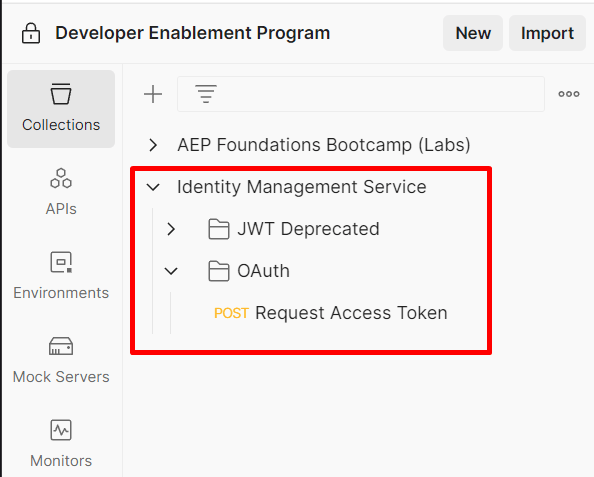This screenshot has width=594, height=477.
Task: Click the workspace lock icon
Action: 31,33
